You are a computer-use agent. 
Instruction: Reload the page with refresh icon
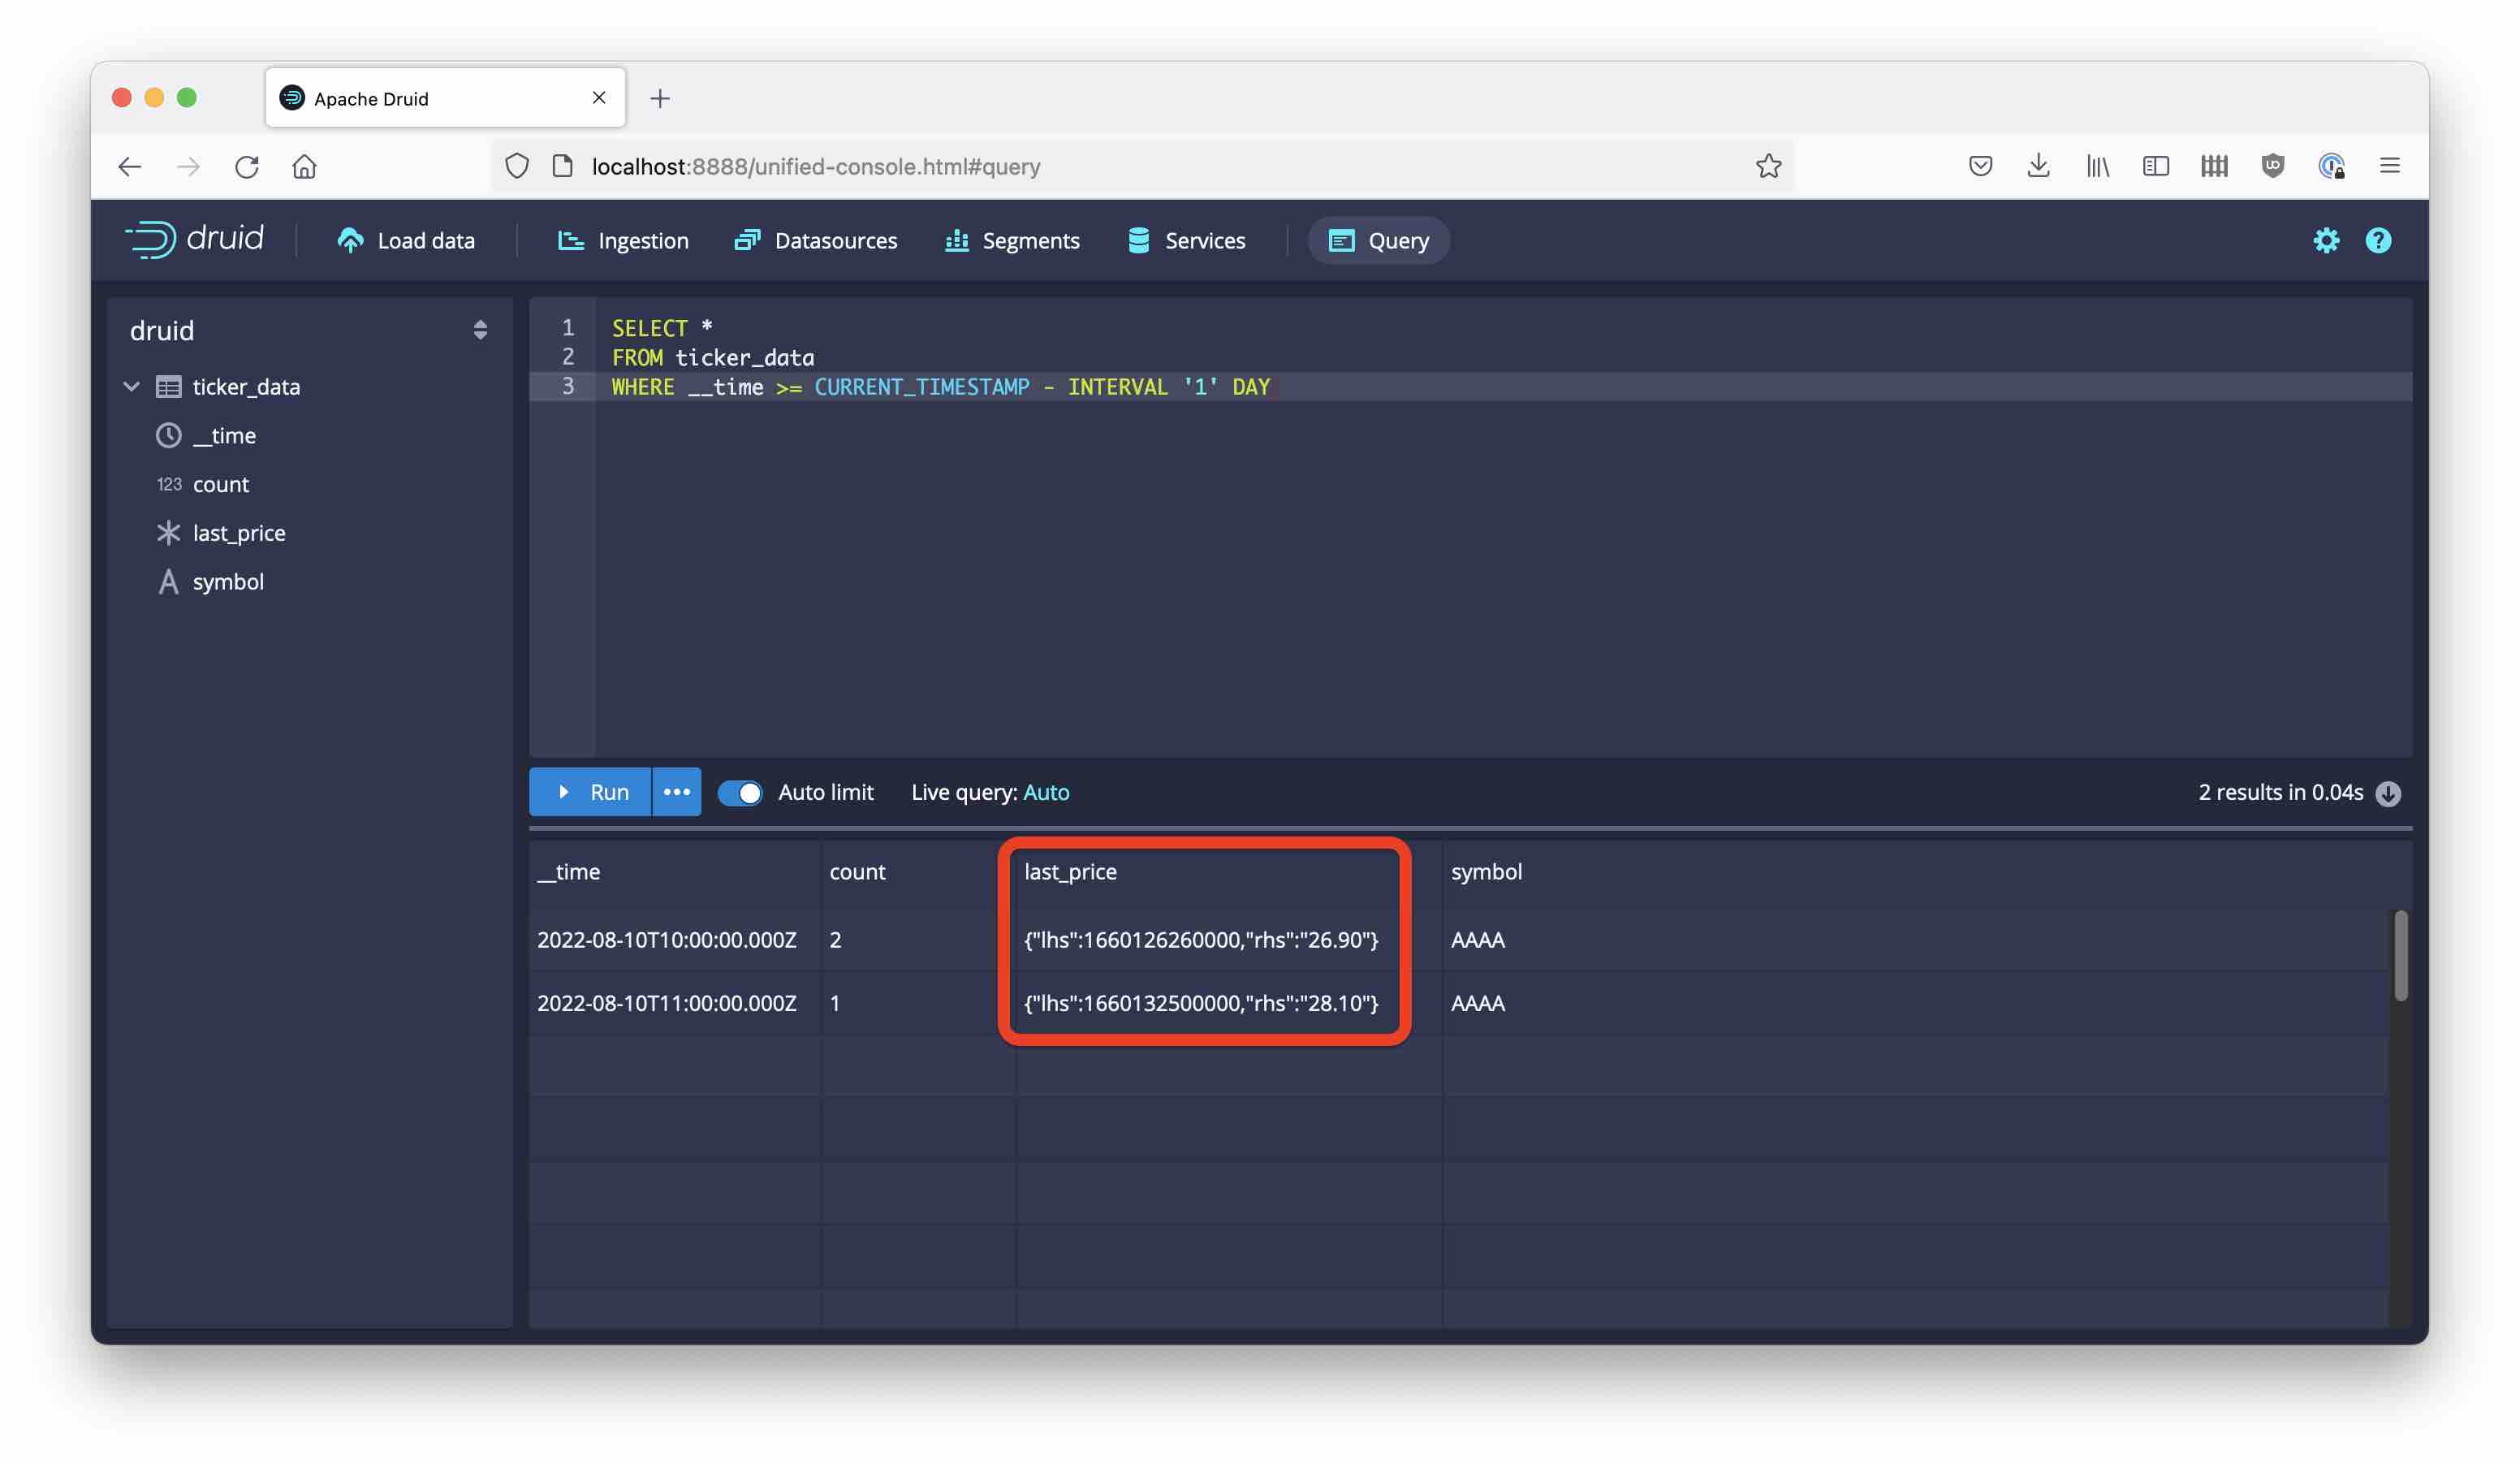coord(247,166)
